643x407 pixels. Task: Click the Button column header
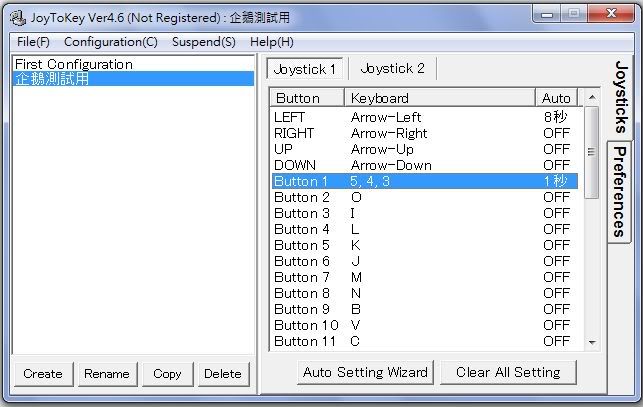307,98
